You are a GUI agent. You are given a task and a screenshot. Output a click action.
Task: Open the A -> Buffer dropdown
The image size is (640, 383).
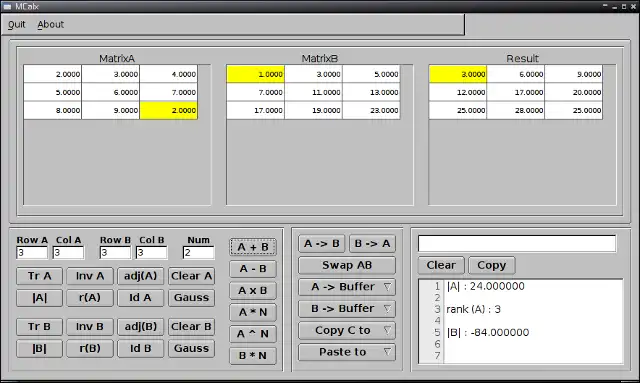(x=347, y=287)
